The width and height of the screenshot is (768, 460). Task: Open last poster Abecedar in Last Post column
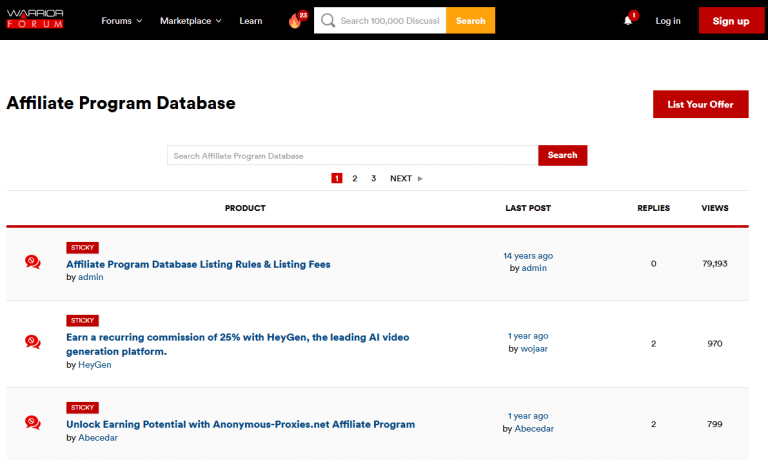pos(534,429)
